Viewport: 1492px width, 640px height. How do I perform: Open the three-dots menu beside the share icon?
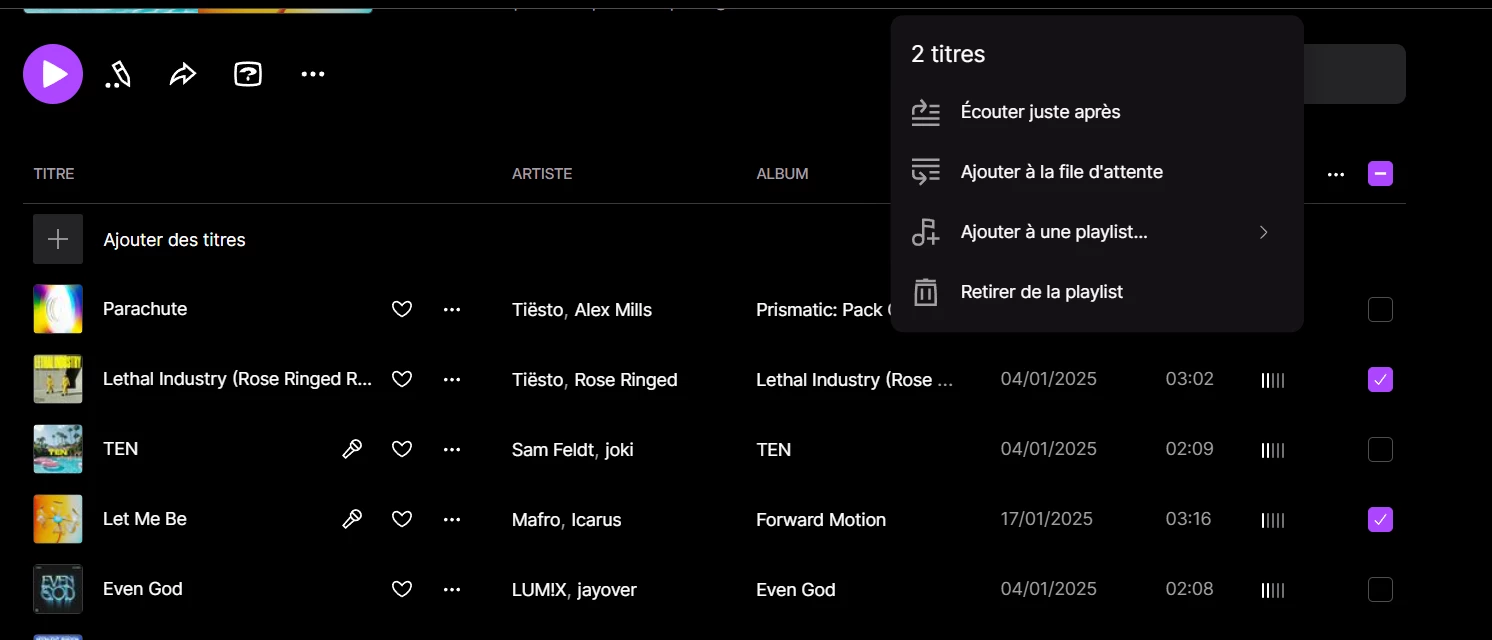click(x=313, y=74)
